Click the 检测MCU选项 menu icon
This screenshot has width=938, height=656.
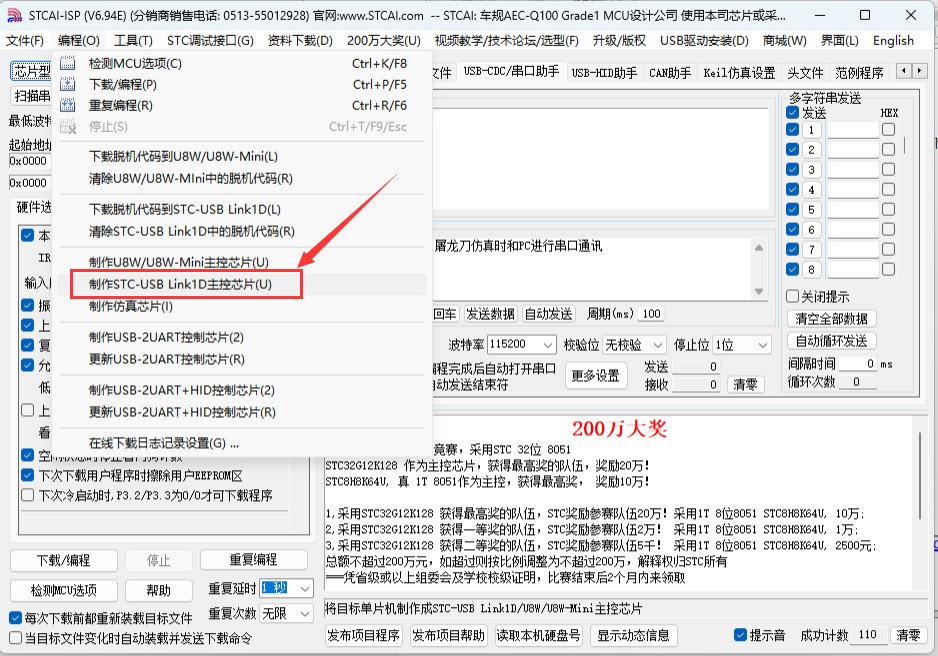(x=68, y=63)
